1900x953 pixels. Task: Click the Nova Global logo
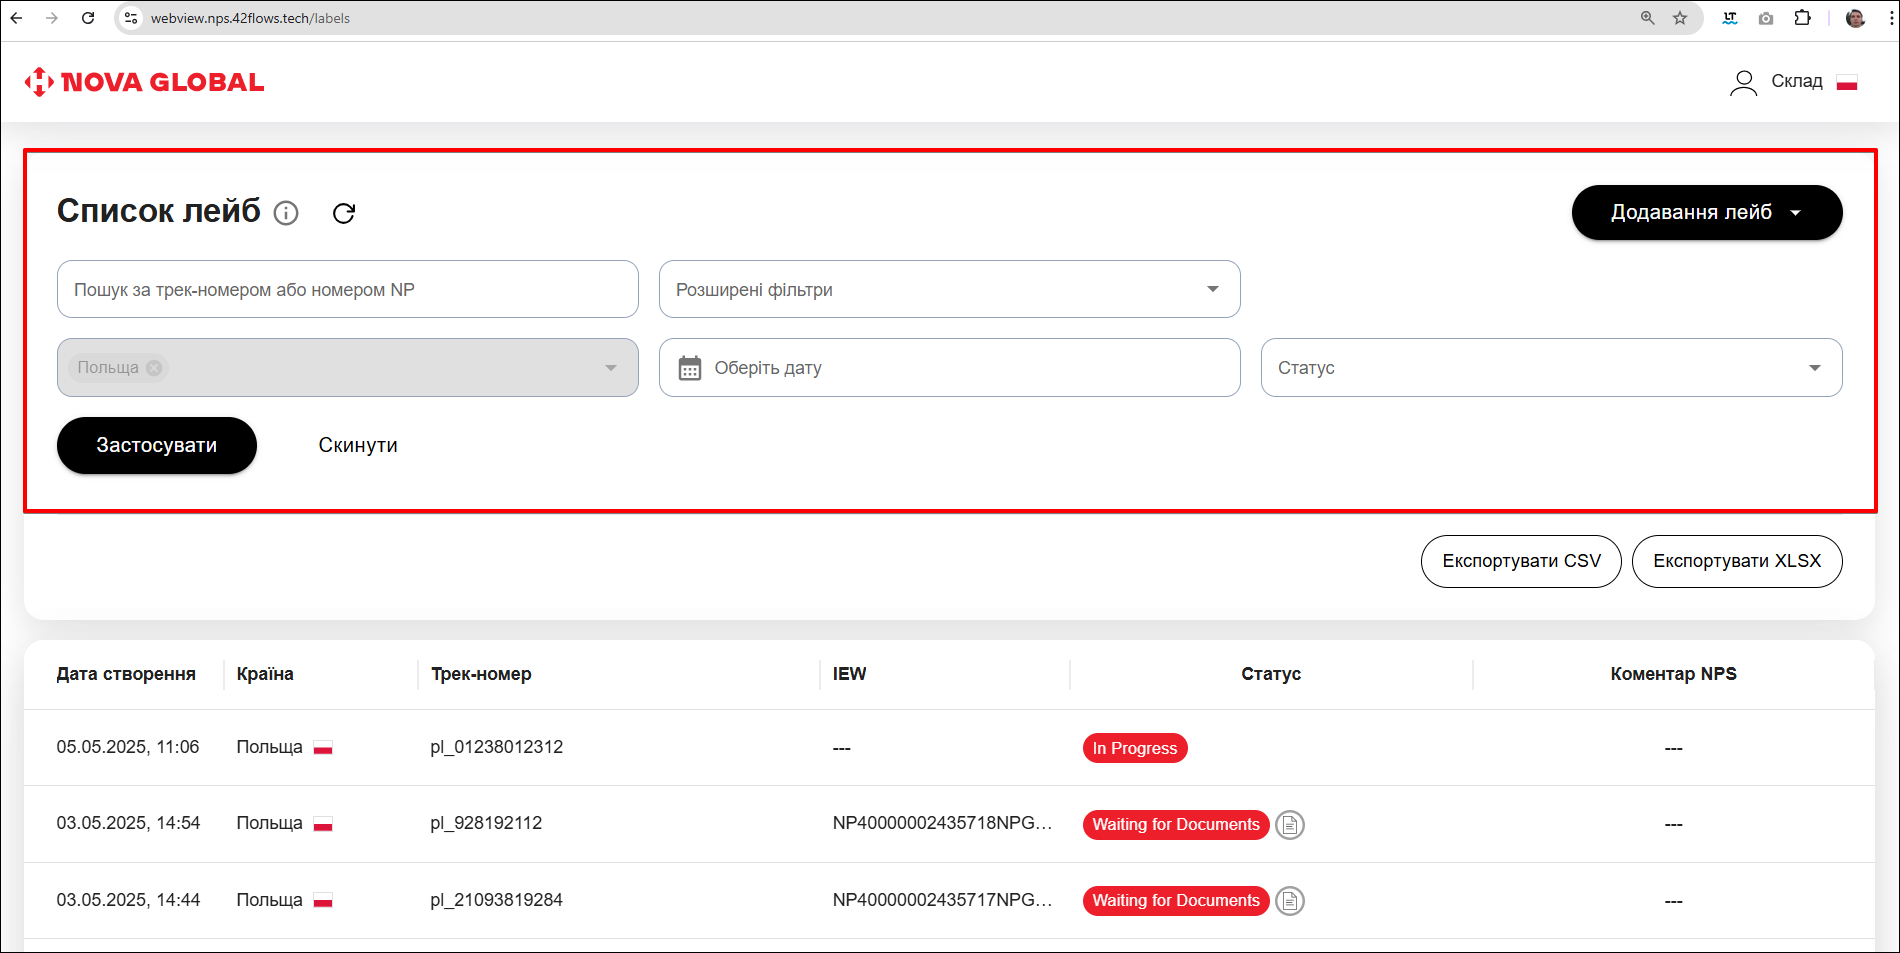145,82
